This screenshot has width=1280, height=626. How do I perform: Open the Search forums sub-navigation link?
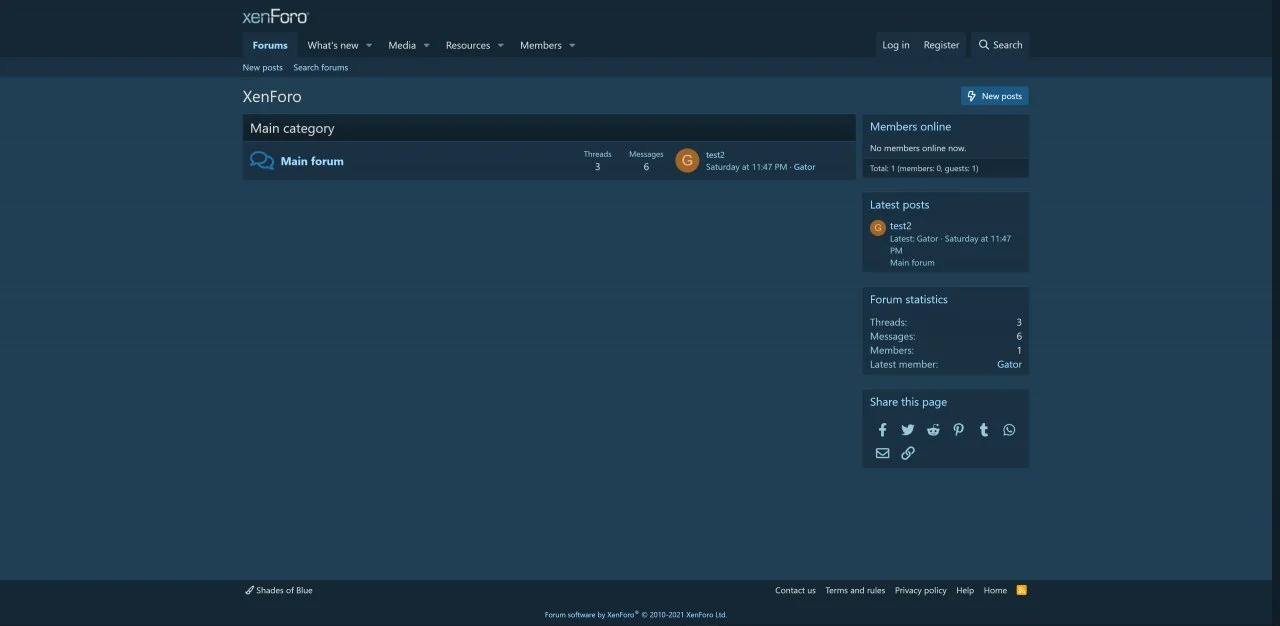(320, 68)
